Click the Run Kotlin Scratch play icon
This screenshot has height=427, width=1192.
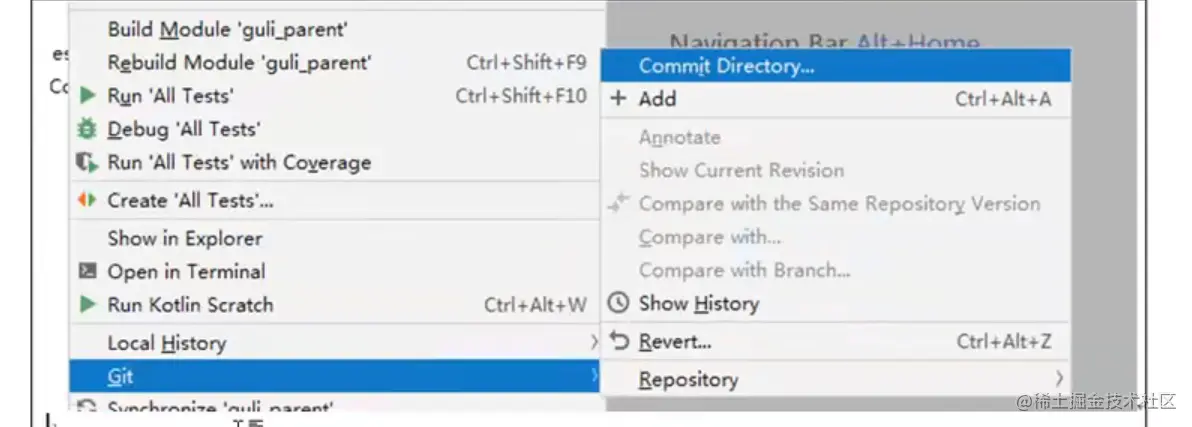(x=88, y=304)
